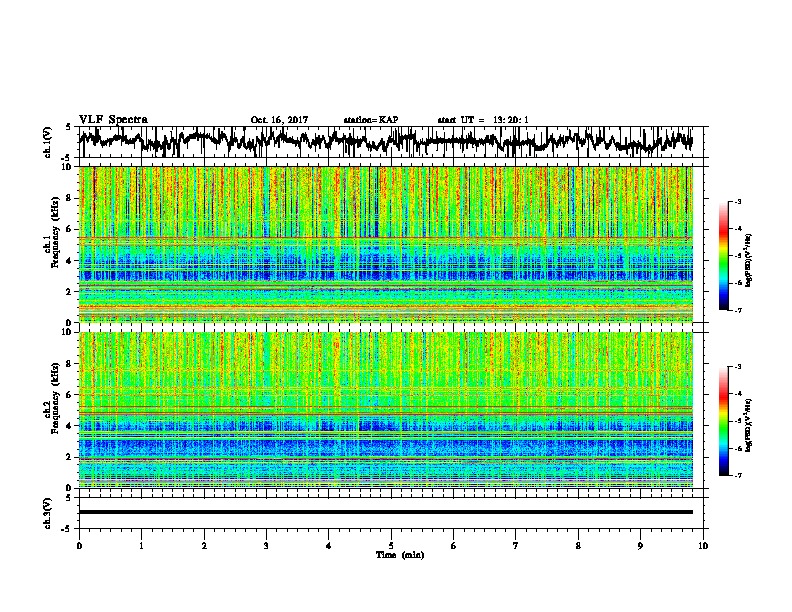
Task: Click the ch.1 "Frequency (kHz)" axis label
Action: tap(55, 232)
